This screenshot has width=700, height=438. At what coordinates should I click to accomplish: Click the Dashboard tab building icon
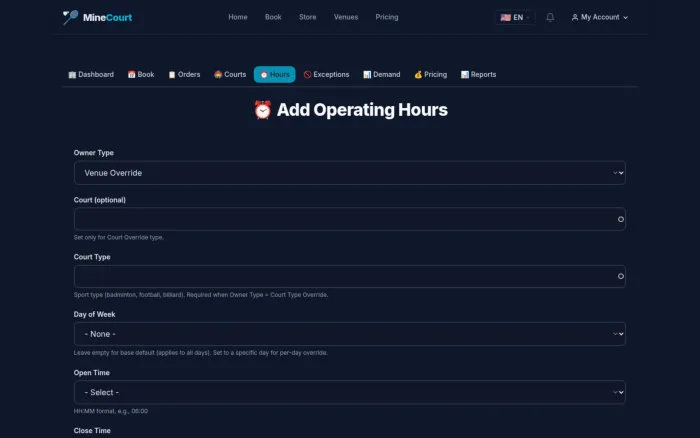click(x=72, y=75)
